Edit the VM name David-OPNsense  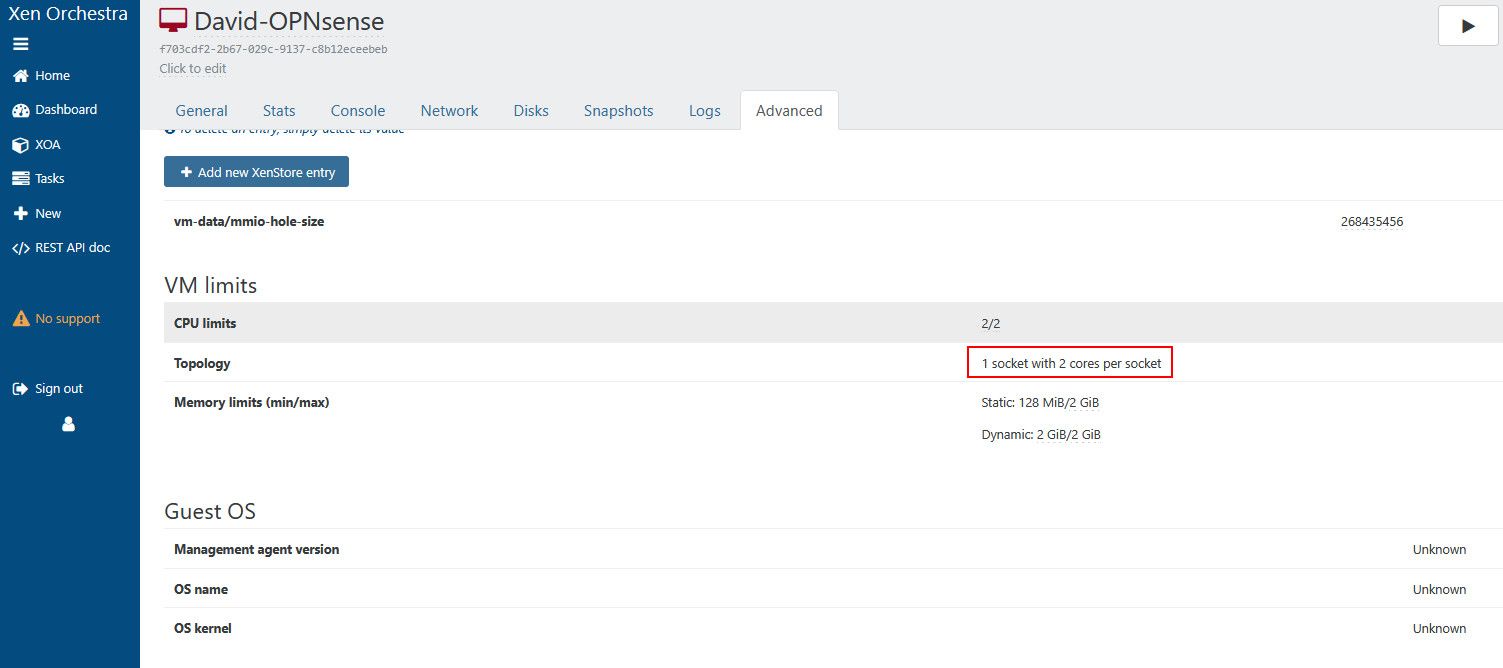click(289, 21)
